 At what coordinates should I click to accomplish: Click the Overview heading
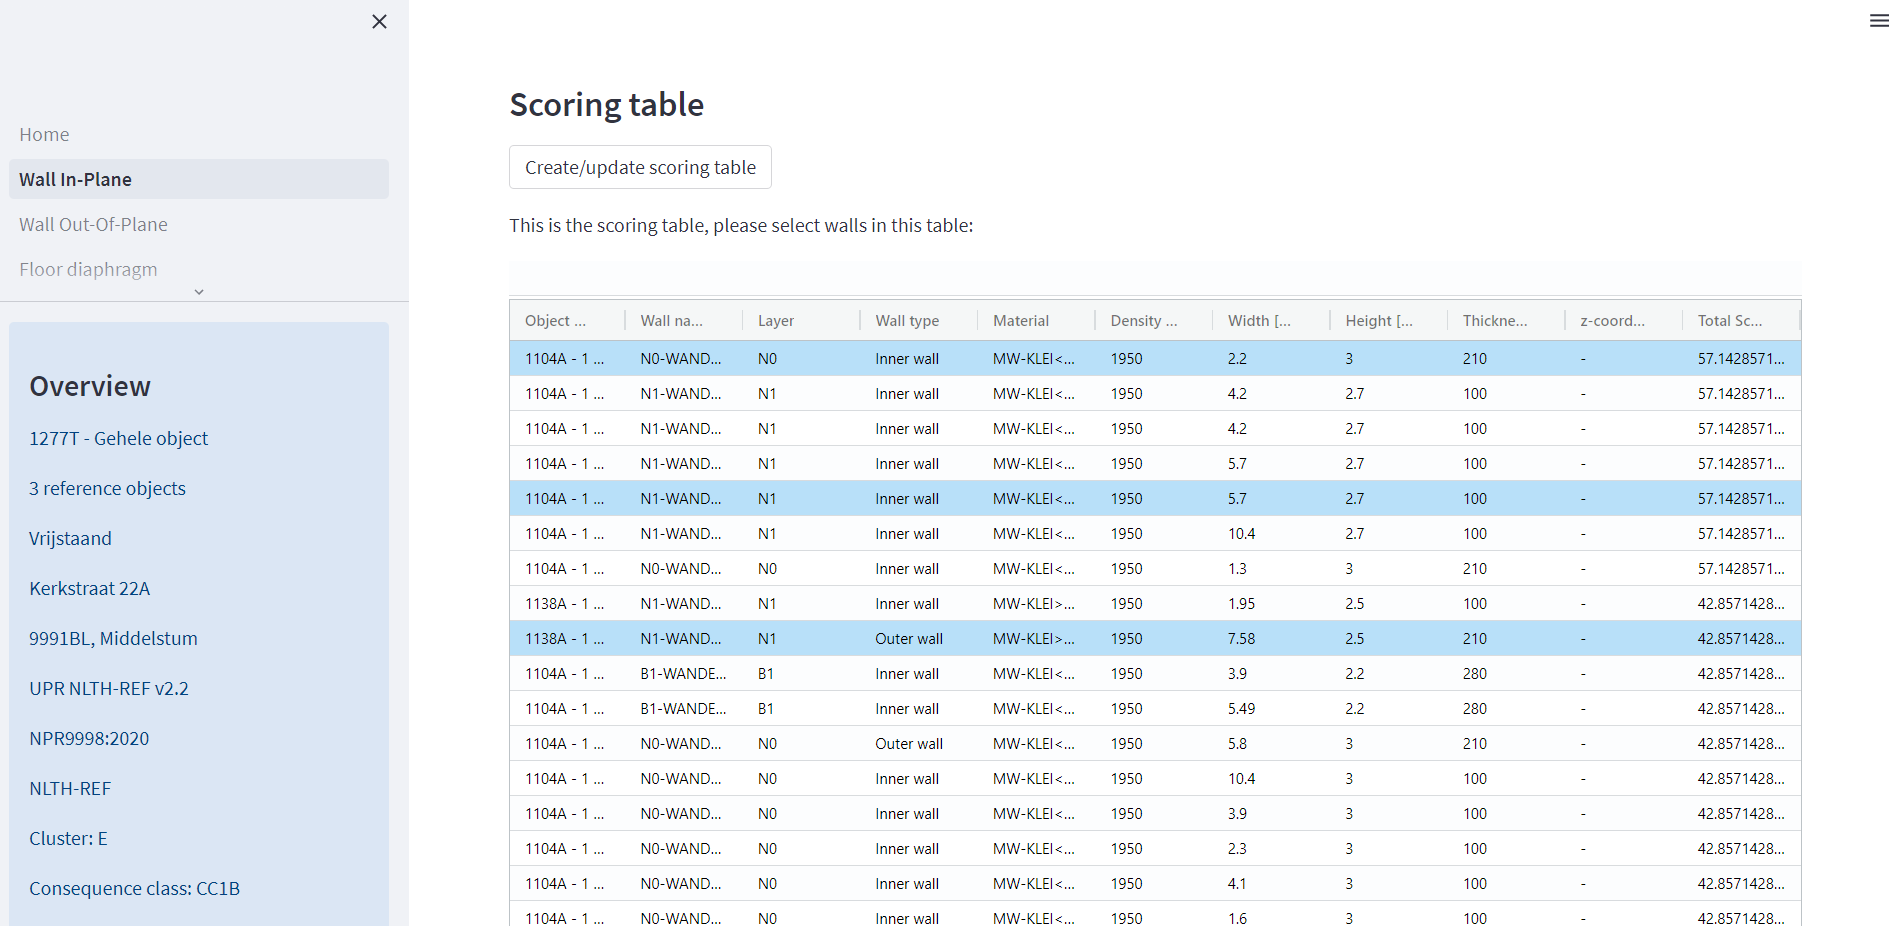(90, 386)
